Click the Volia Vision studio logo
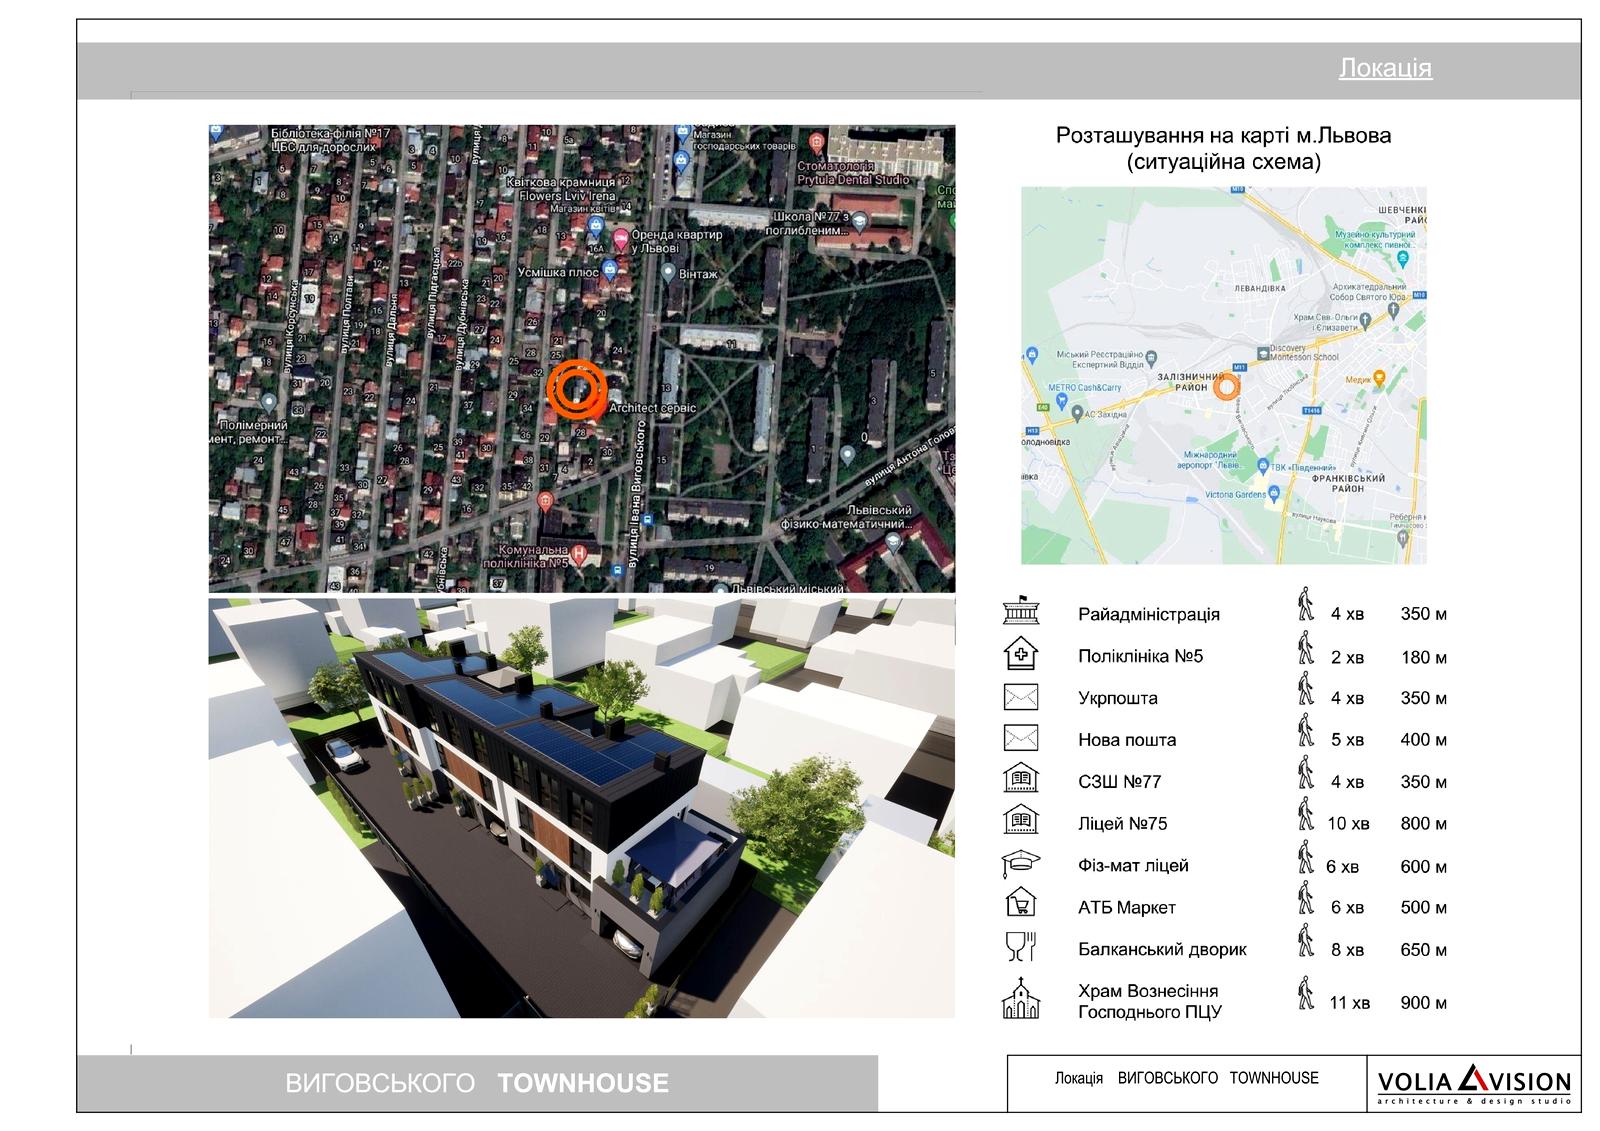The height and width of the screenshot is (1131, 1600). click(1474, 1084)
